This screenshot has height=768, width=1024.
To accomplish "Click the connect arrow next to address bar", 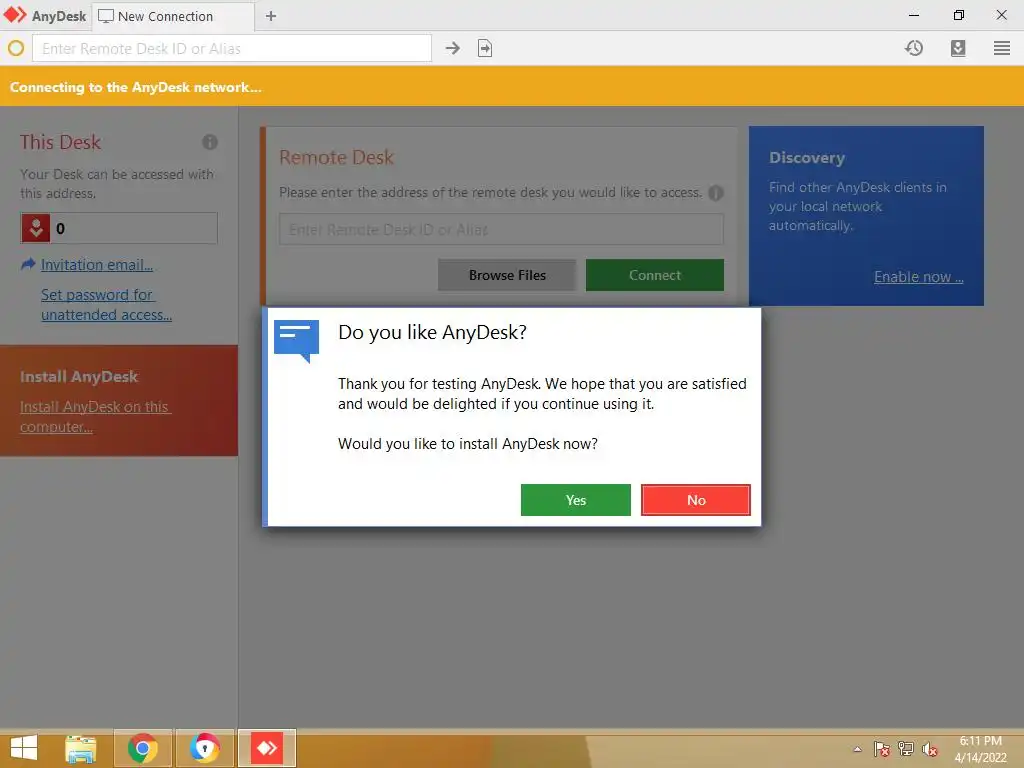I will tap(453, 48).
